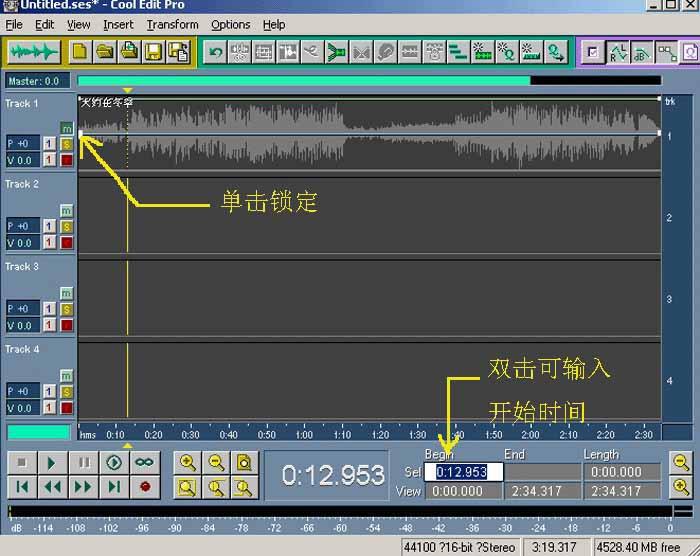The height and width of the screenshot is (556, 700).
Task: Open Track 2 record device button
Action: point(49,242)
